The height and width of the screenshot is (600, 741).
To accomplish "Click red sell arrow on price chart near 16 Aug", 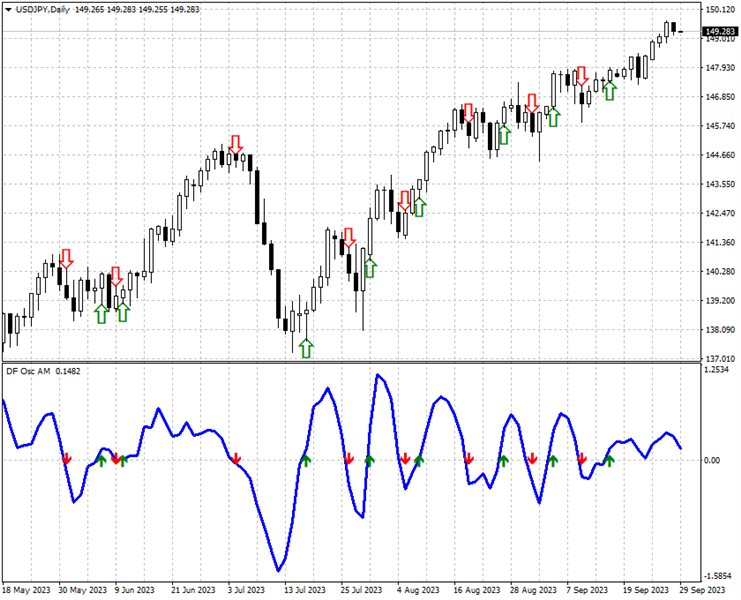I will (x=468, y=113).
